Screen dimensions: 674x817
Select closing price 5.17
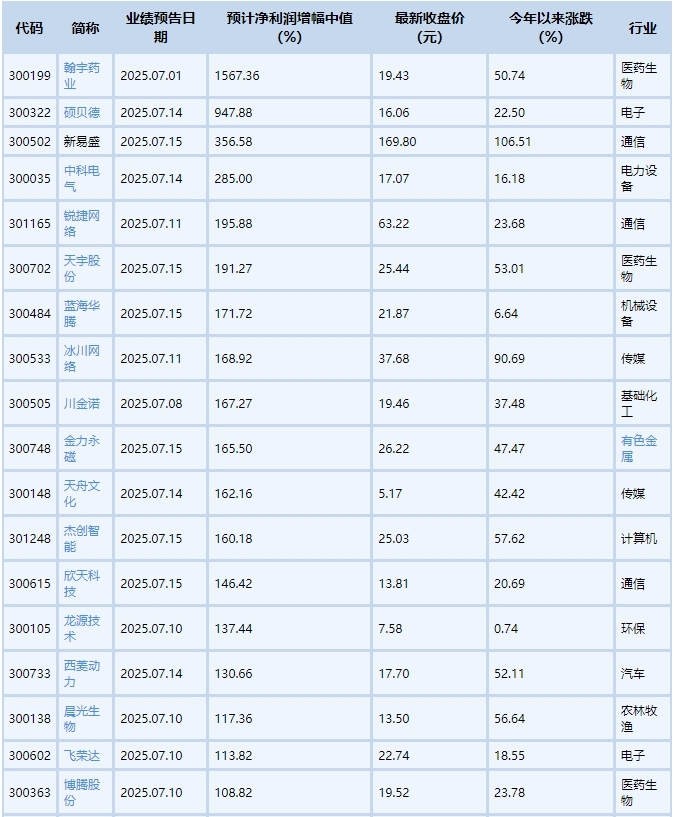click(x=390, y=493)
